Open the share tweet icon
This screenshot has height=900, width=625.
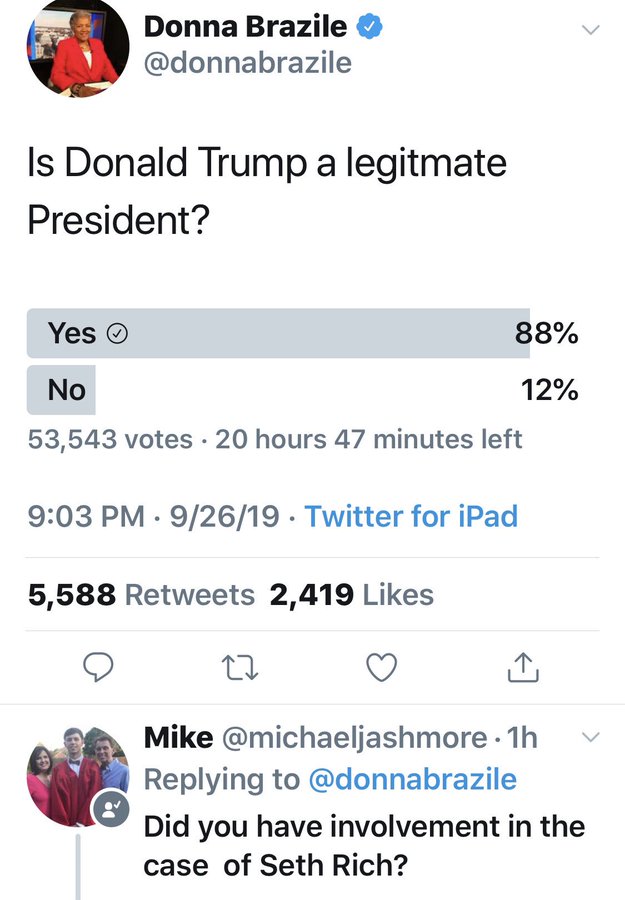pyautogui.click(x=523, y=667)
